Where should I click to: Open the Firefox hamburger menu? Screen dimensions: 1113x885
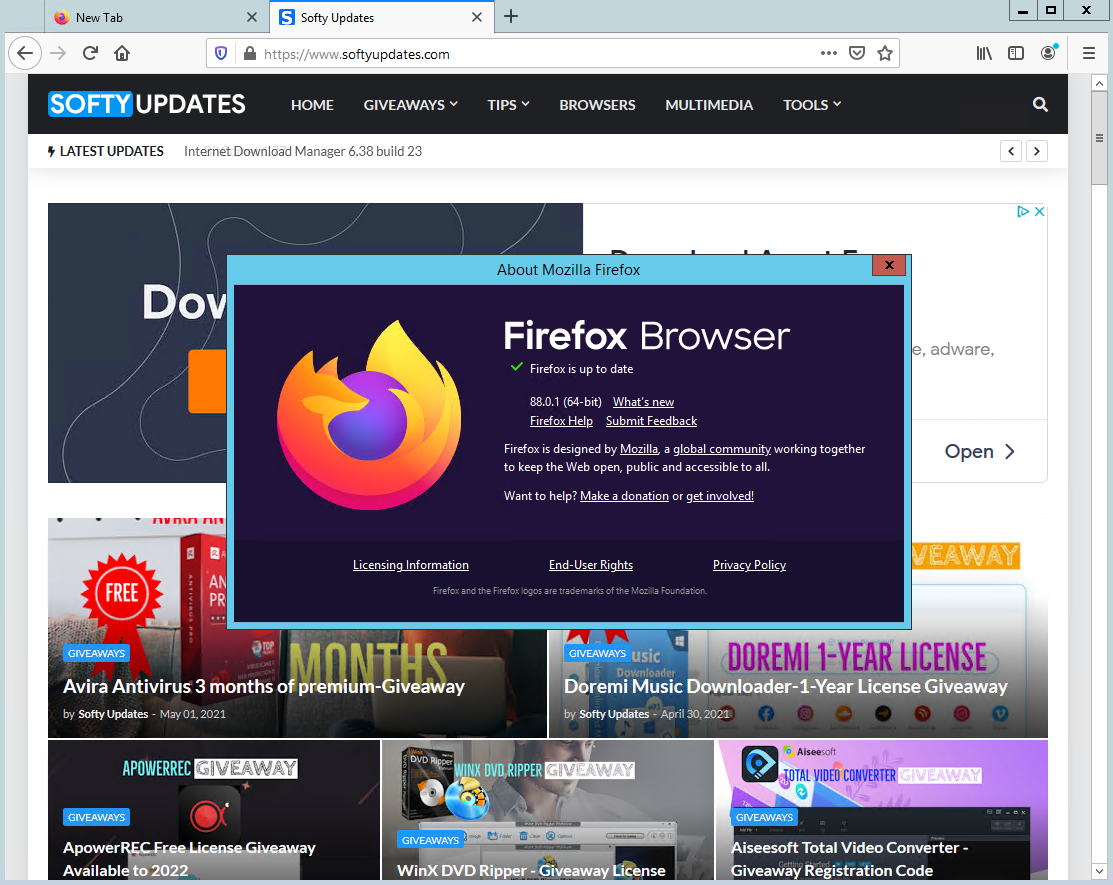point(1089,53)
